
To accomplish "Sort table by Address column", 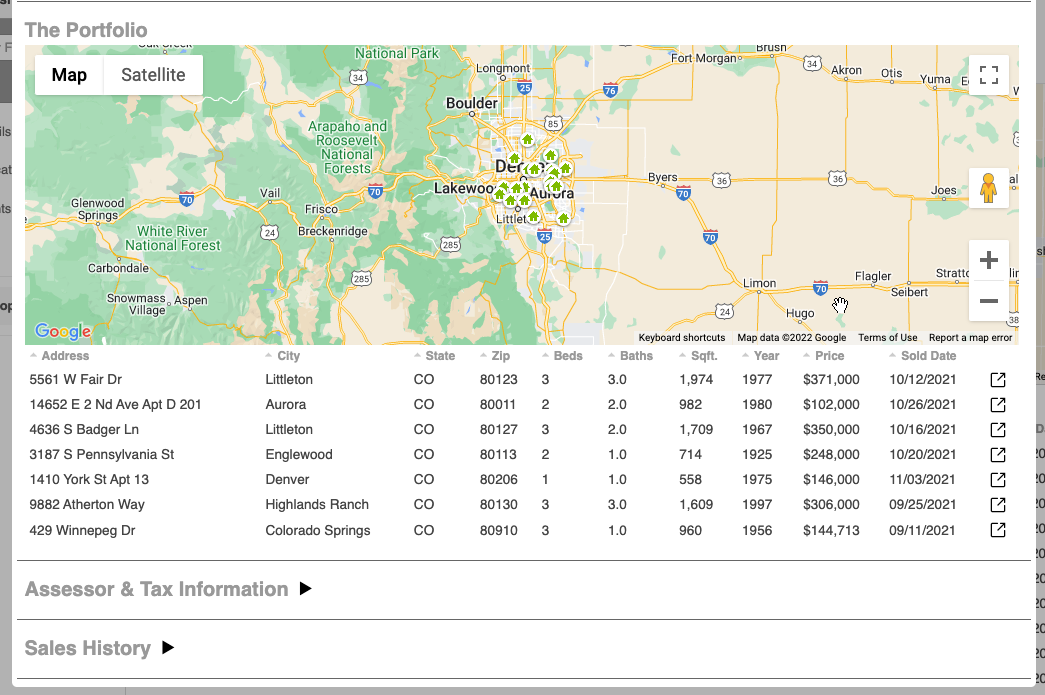I will (59, 356).
